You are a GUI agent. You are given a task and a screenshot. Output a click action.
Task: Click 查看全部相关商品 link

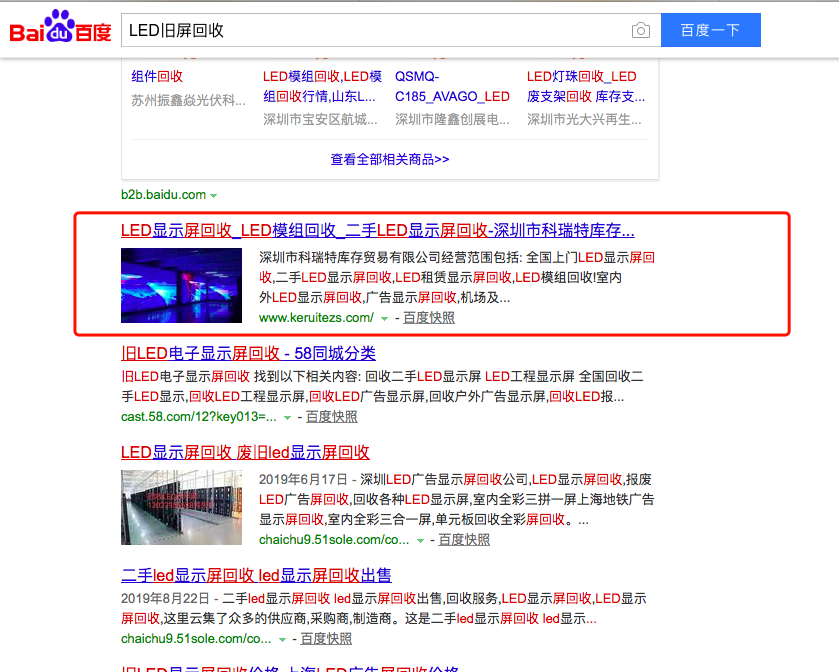[x=390, y=159]
